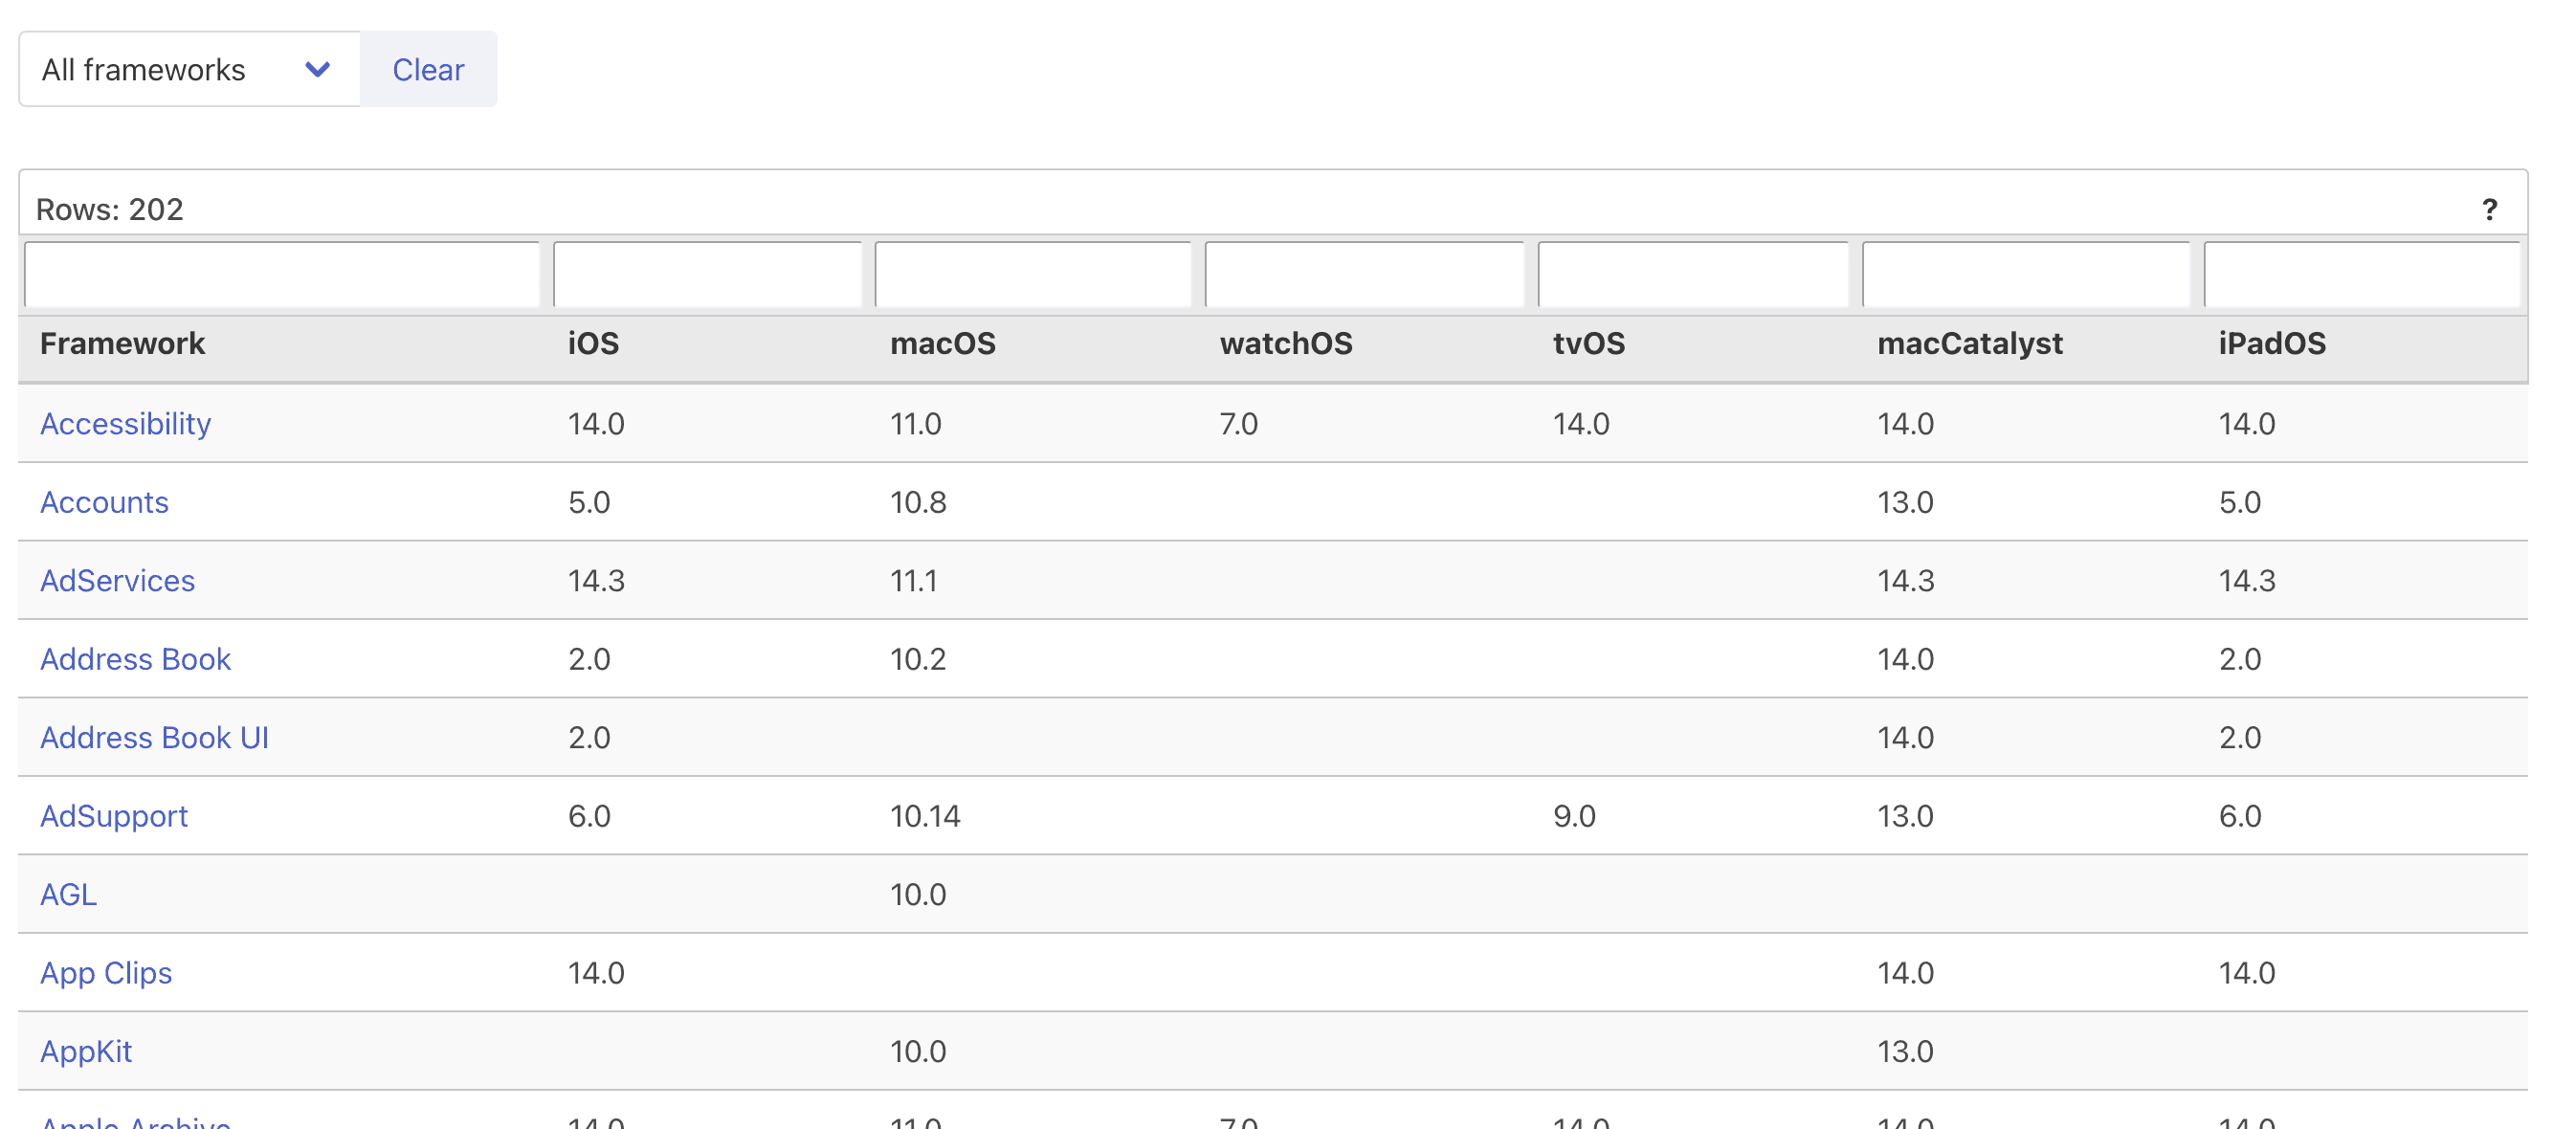This screenshot has height=1129, width=2576.
Task: Click the question mark help icon
Action: tap(2489, 209)
